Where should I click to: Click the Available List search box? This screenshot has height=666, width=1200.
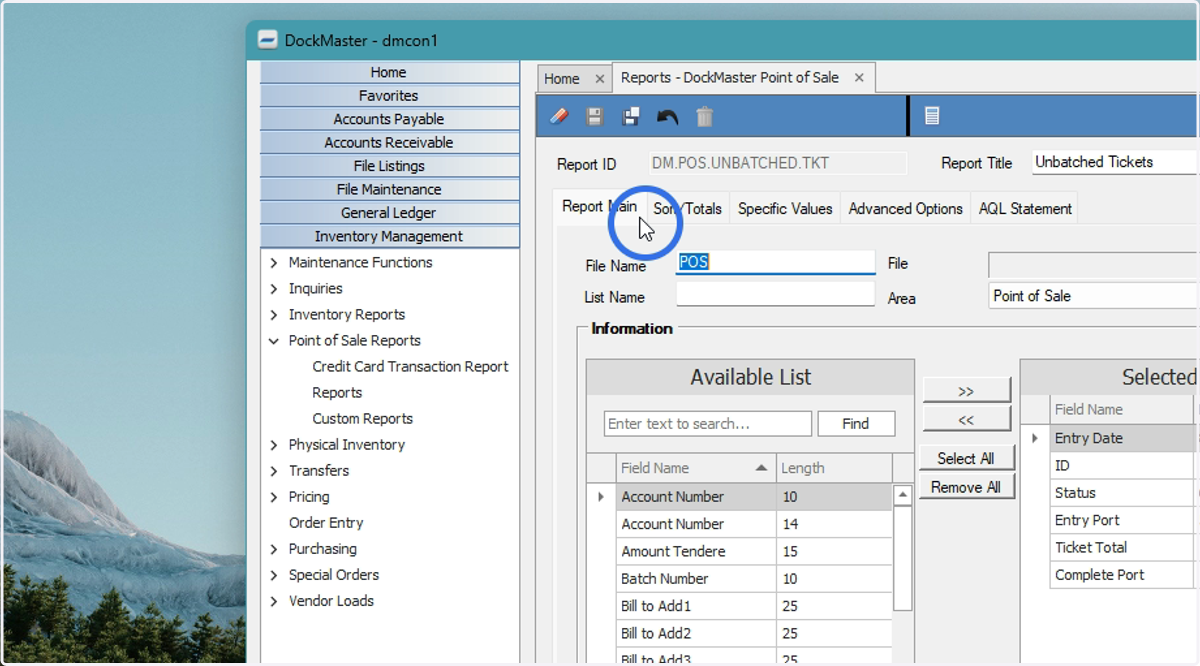point(708,424)
